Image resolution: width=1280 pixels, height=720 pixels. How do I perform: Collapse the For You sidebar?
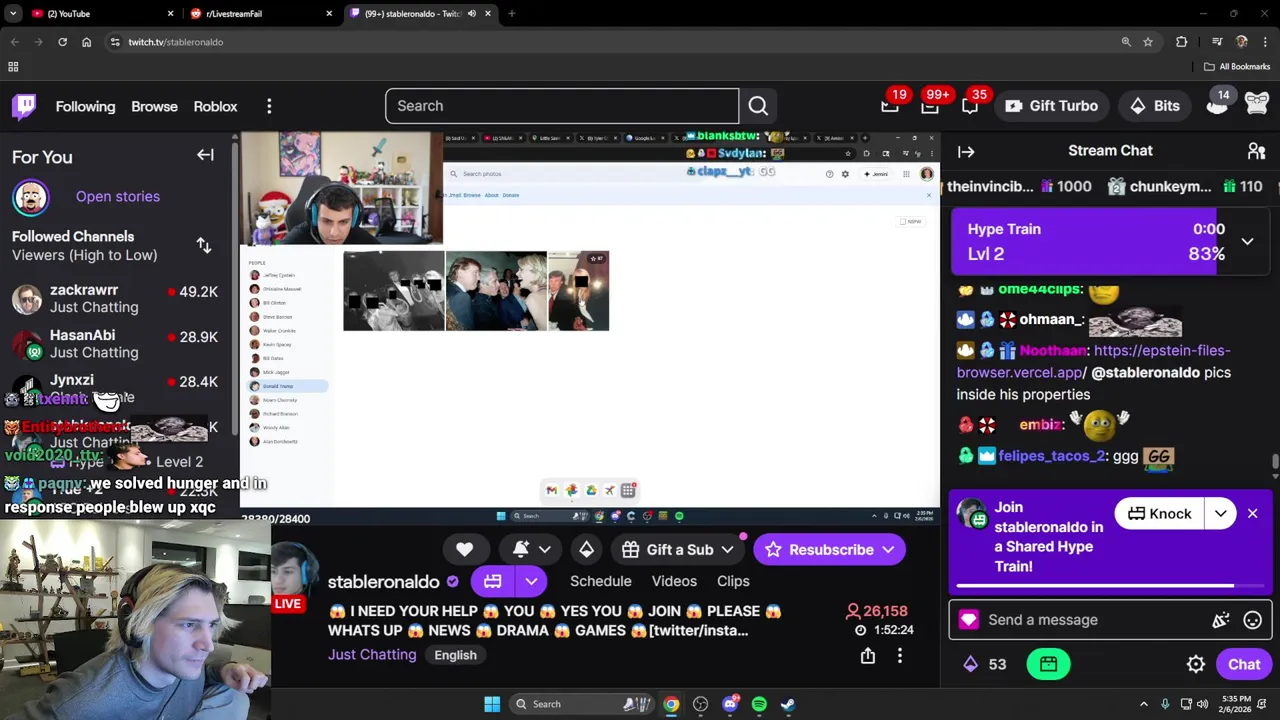[x=205, y=155]
